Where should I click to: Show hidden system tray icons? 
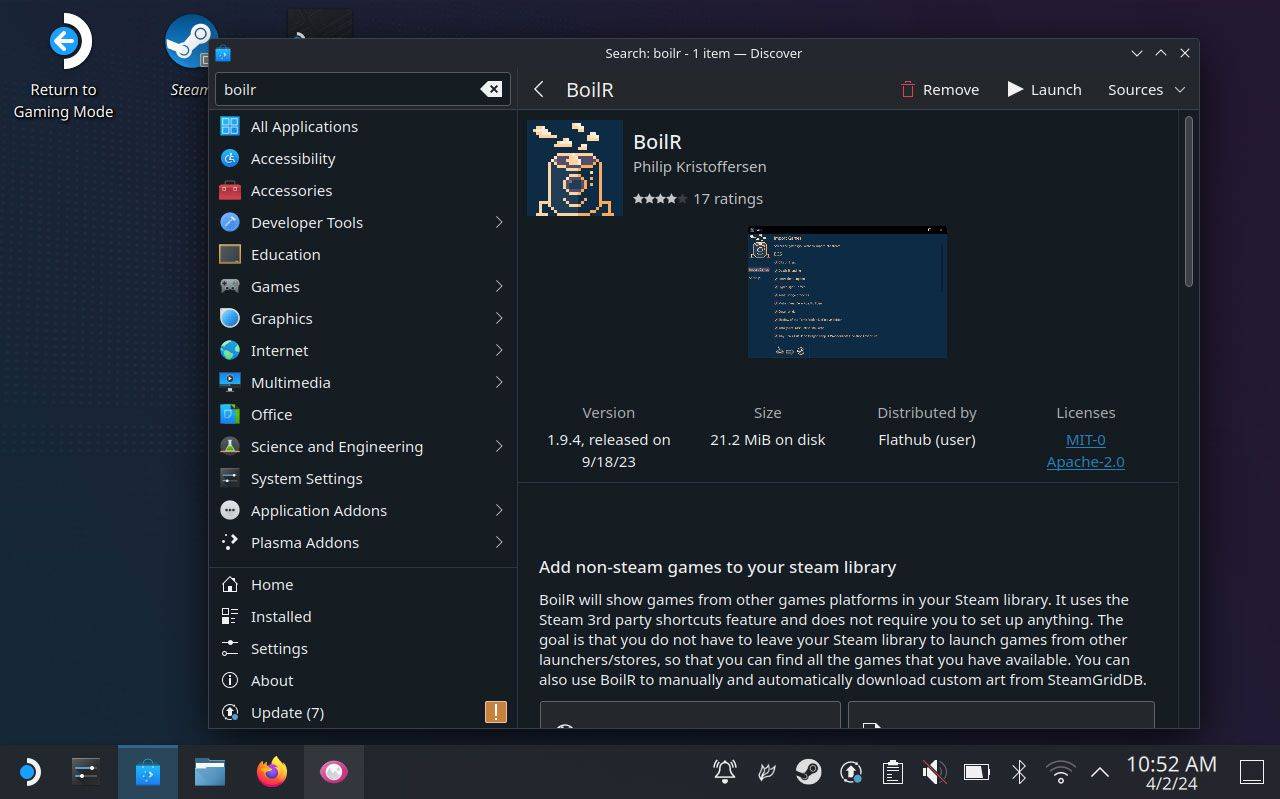[x=1100, y=771]
